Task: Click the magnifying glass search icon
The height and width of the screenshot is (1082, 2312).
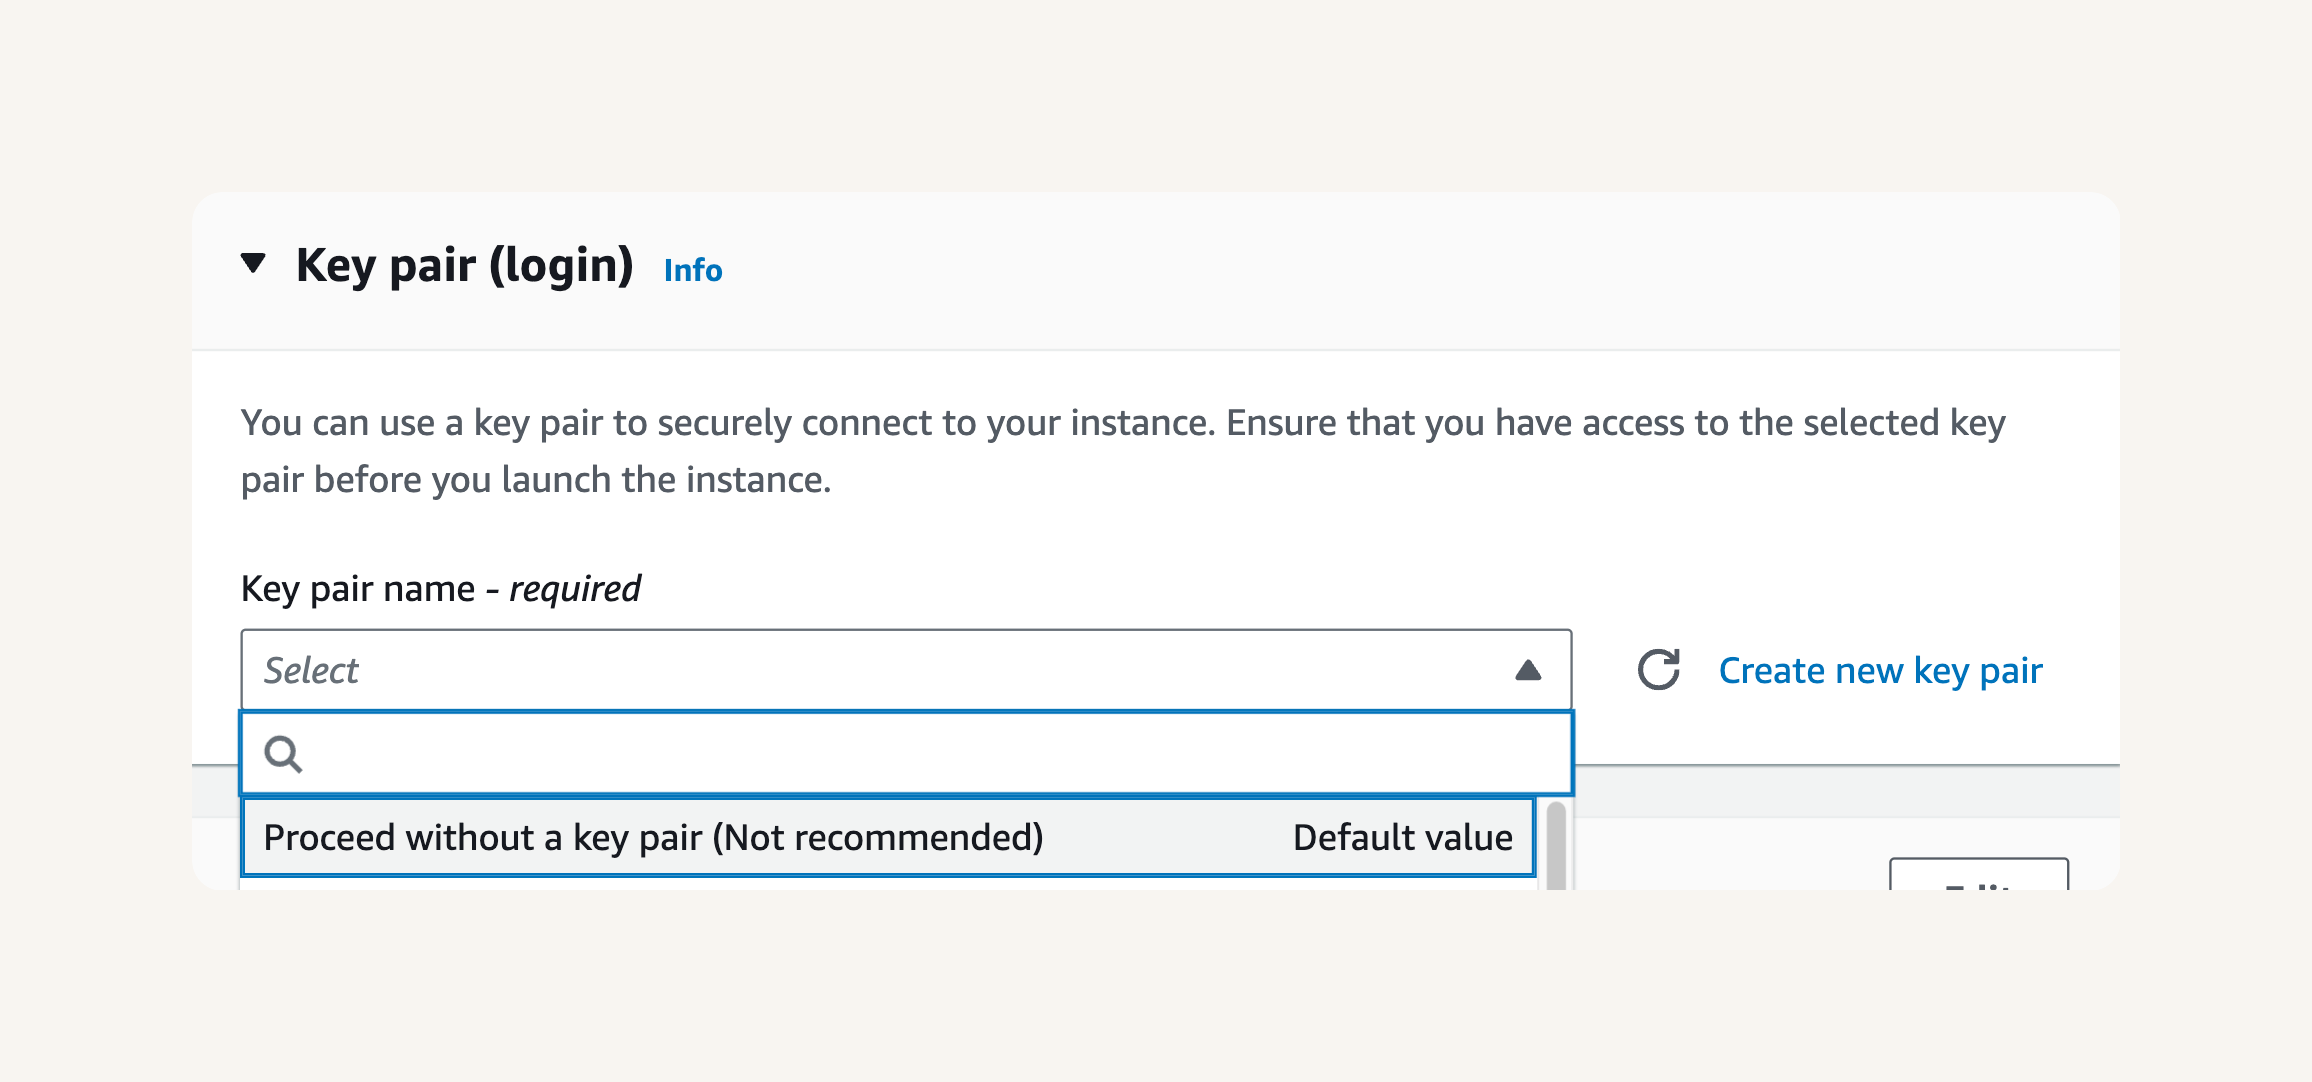Action: point(283,754)
